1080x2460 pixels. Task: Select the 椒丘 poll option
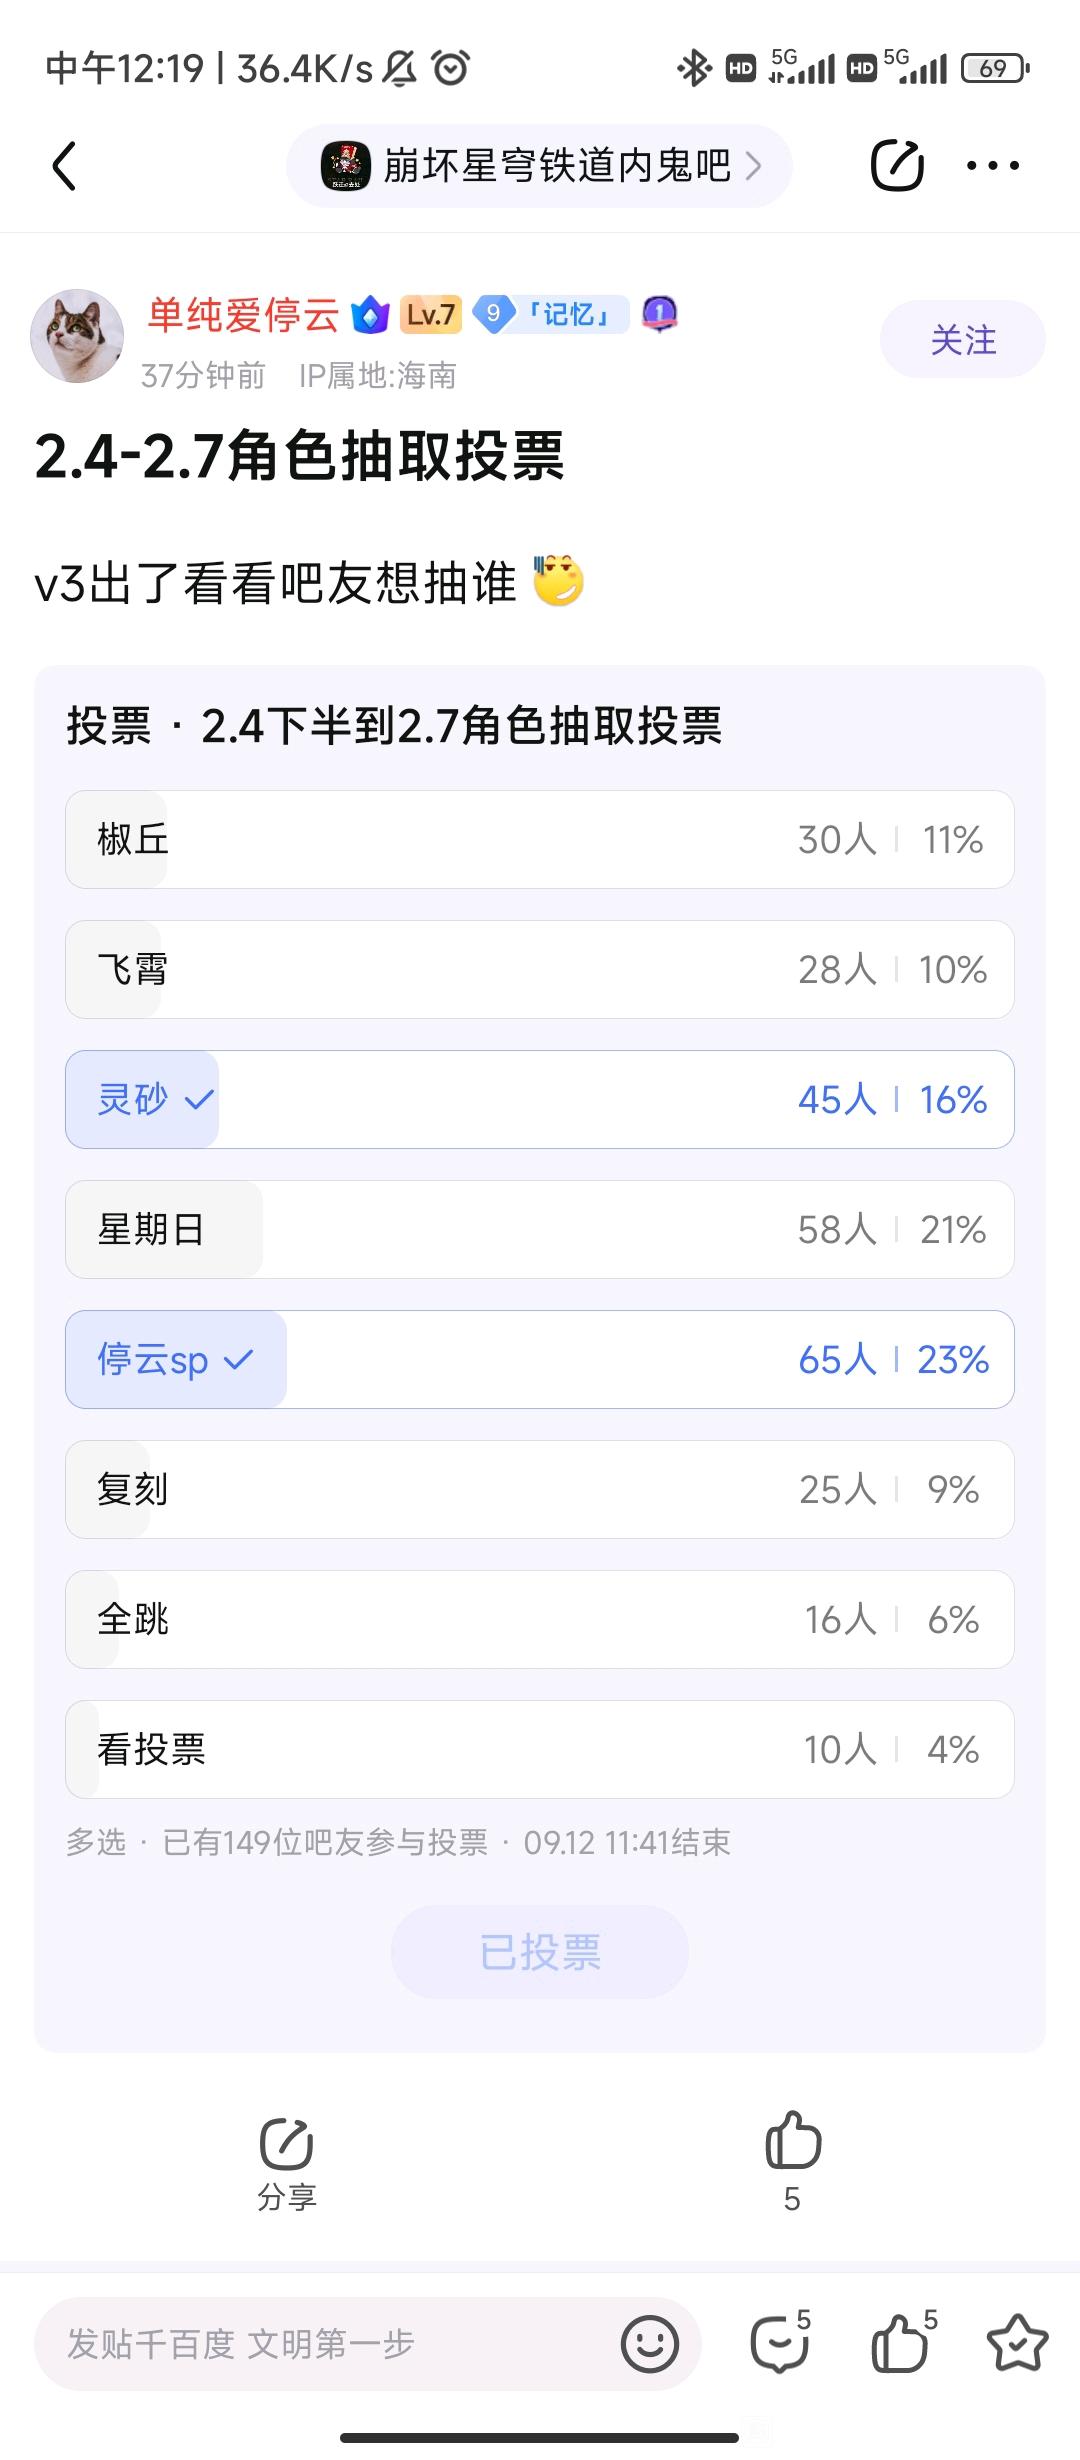tap(540, 839)
